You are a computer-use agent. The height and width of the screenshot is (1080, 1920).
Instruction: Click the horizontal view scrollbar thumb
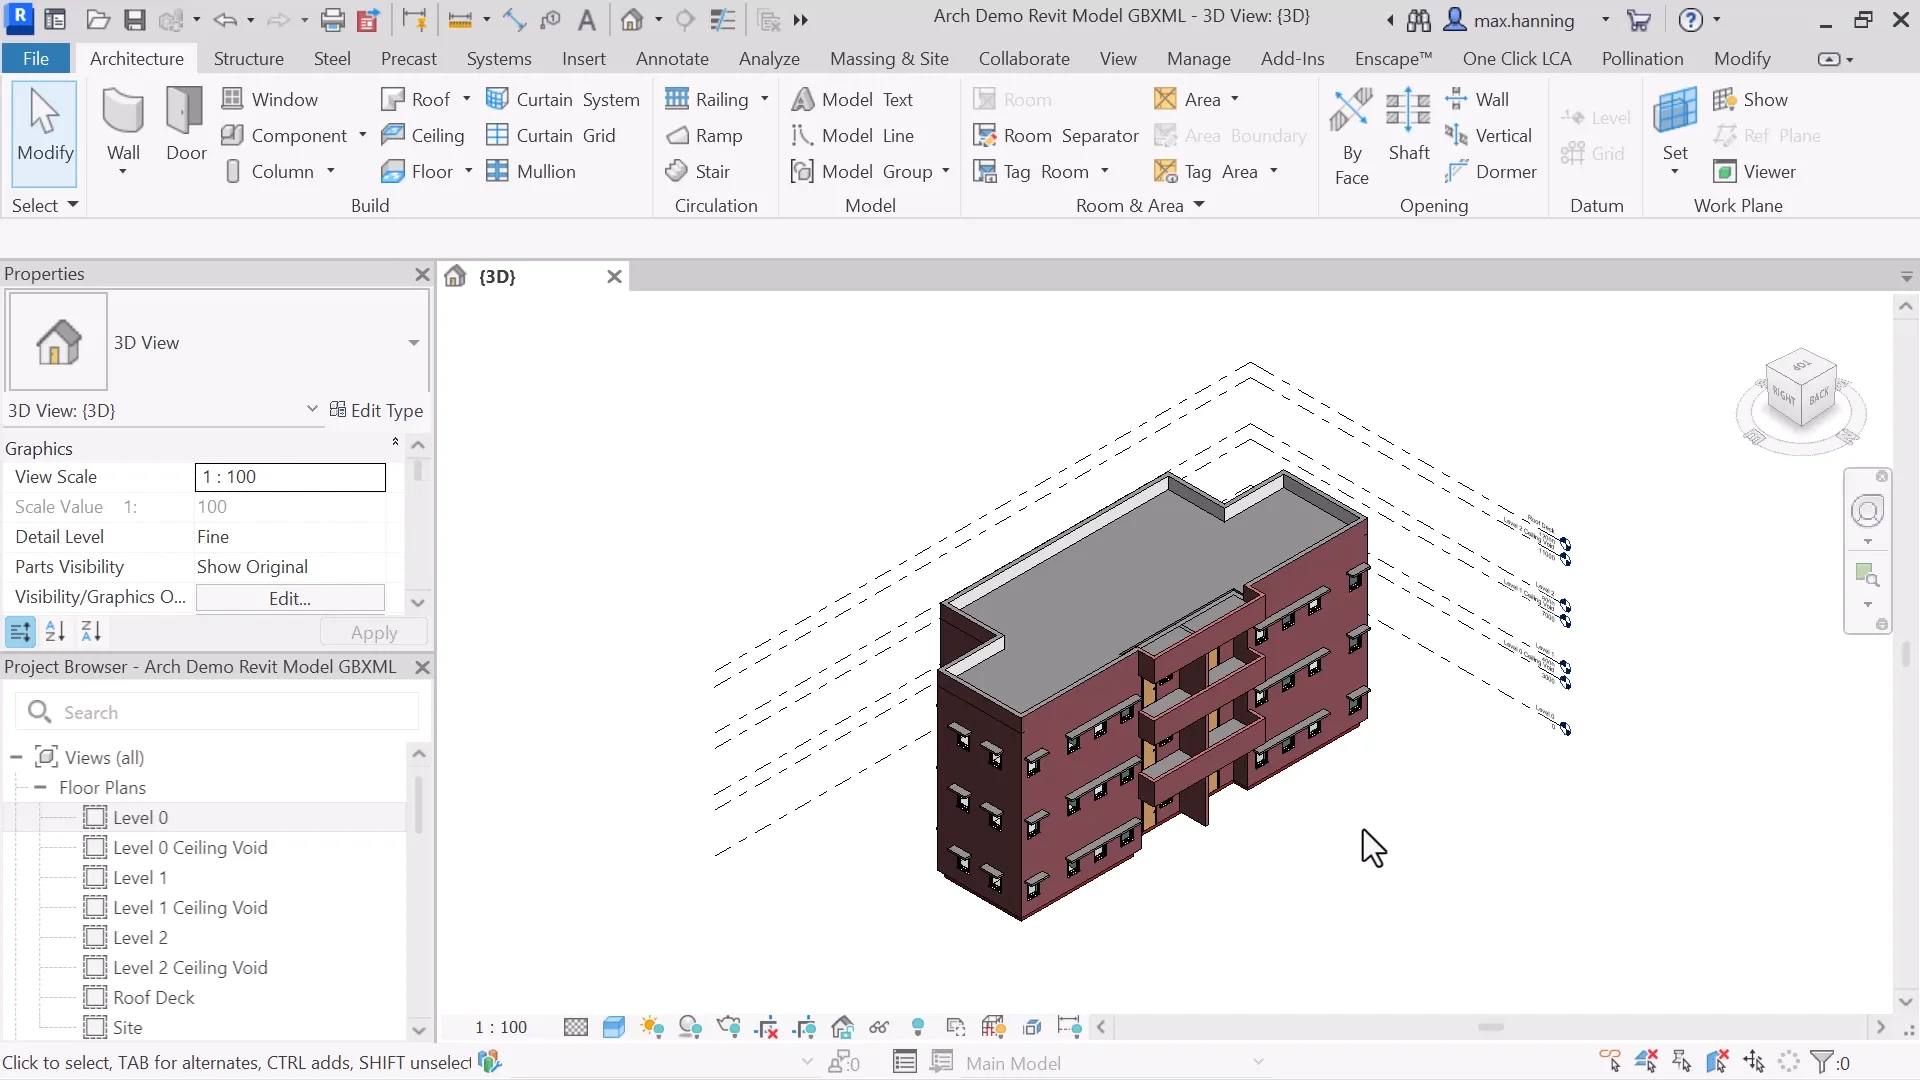tap(1490, 1027)
